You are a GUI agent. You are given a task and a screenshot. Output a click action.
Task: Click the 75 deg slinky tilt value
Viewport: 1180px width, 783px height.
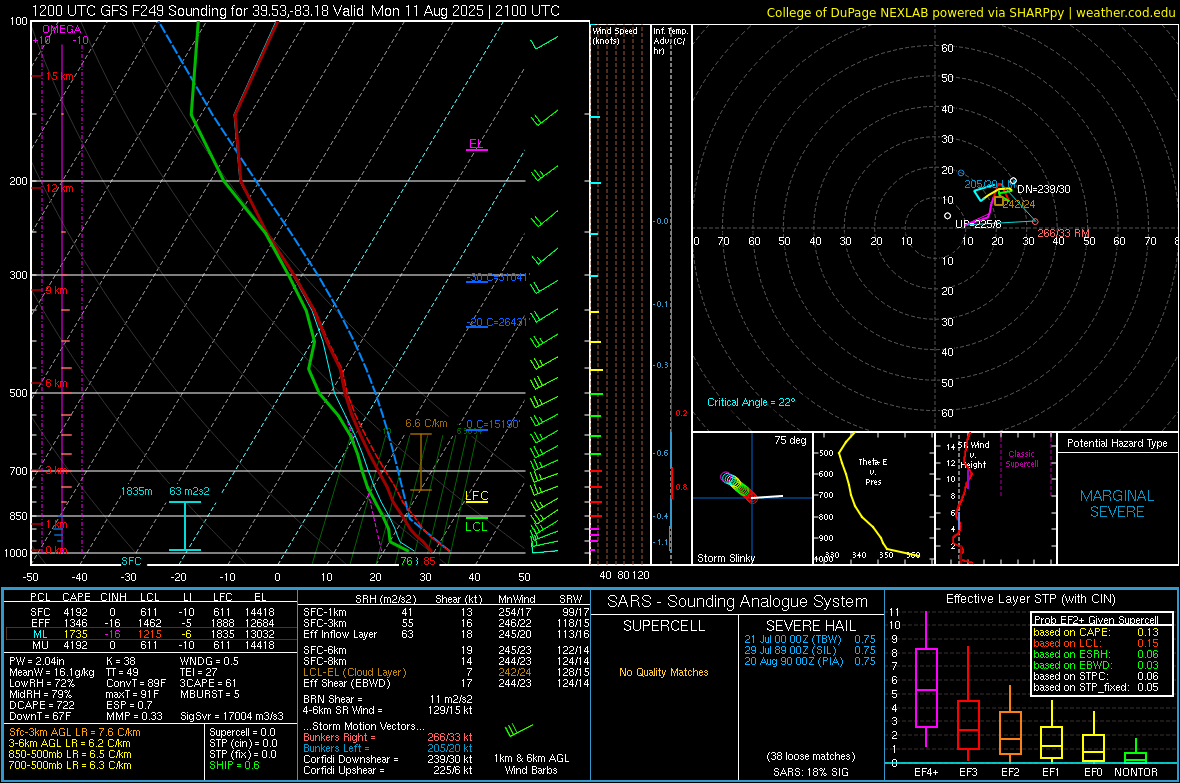(x=790, y=440)
